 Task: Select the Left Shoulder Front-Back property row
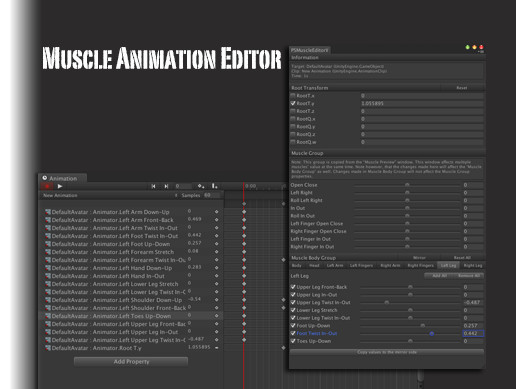tap(131, 308)
